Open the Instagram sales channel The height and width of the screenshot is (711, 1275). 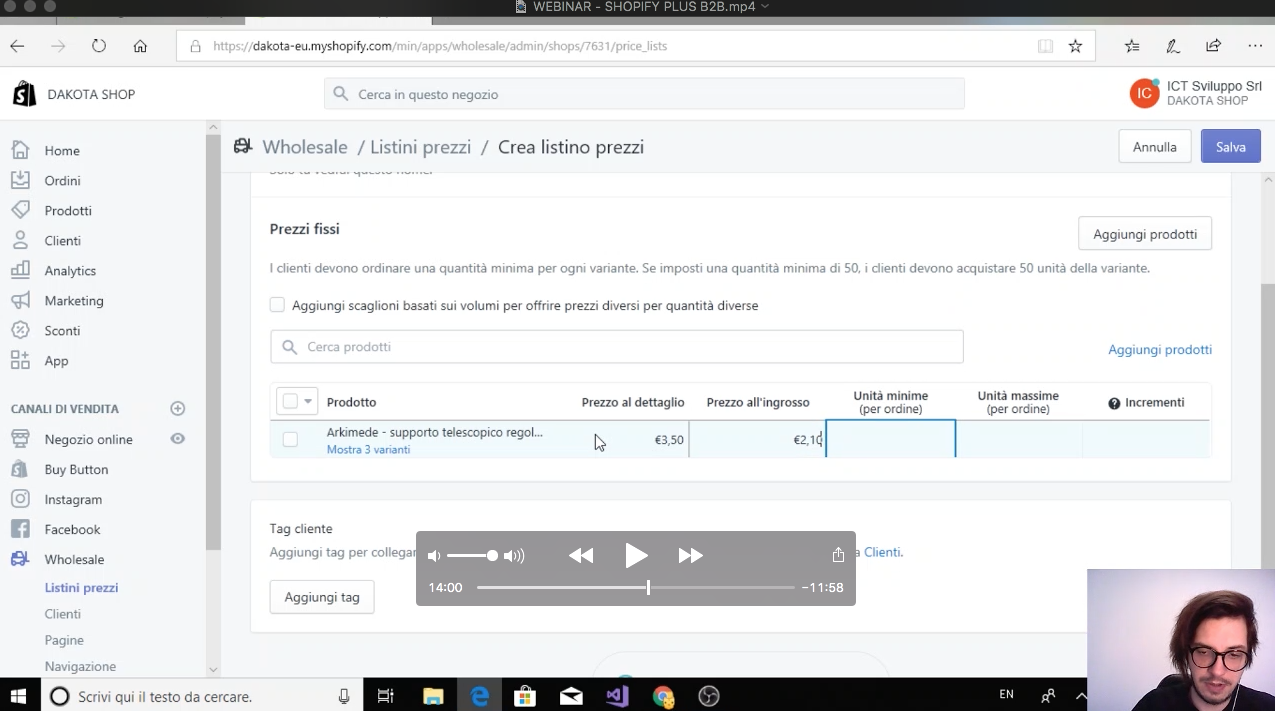tap(73, 499)
